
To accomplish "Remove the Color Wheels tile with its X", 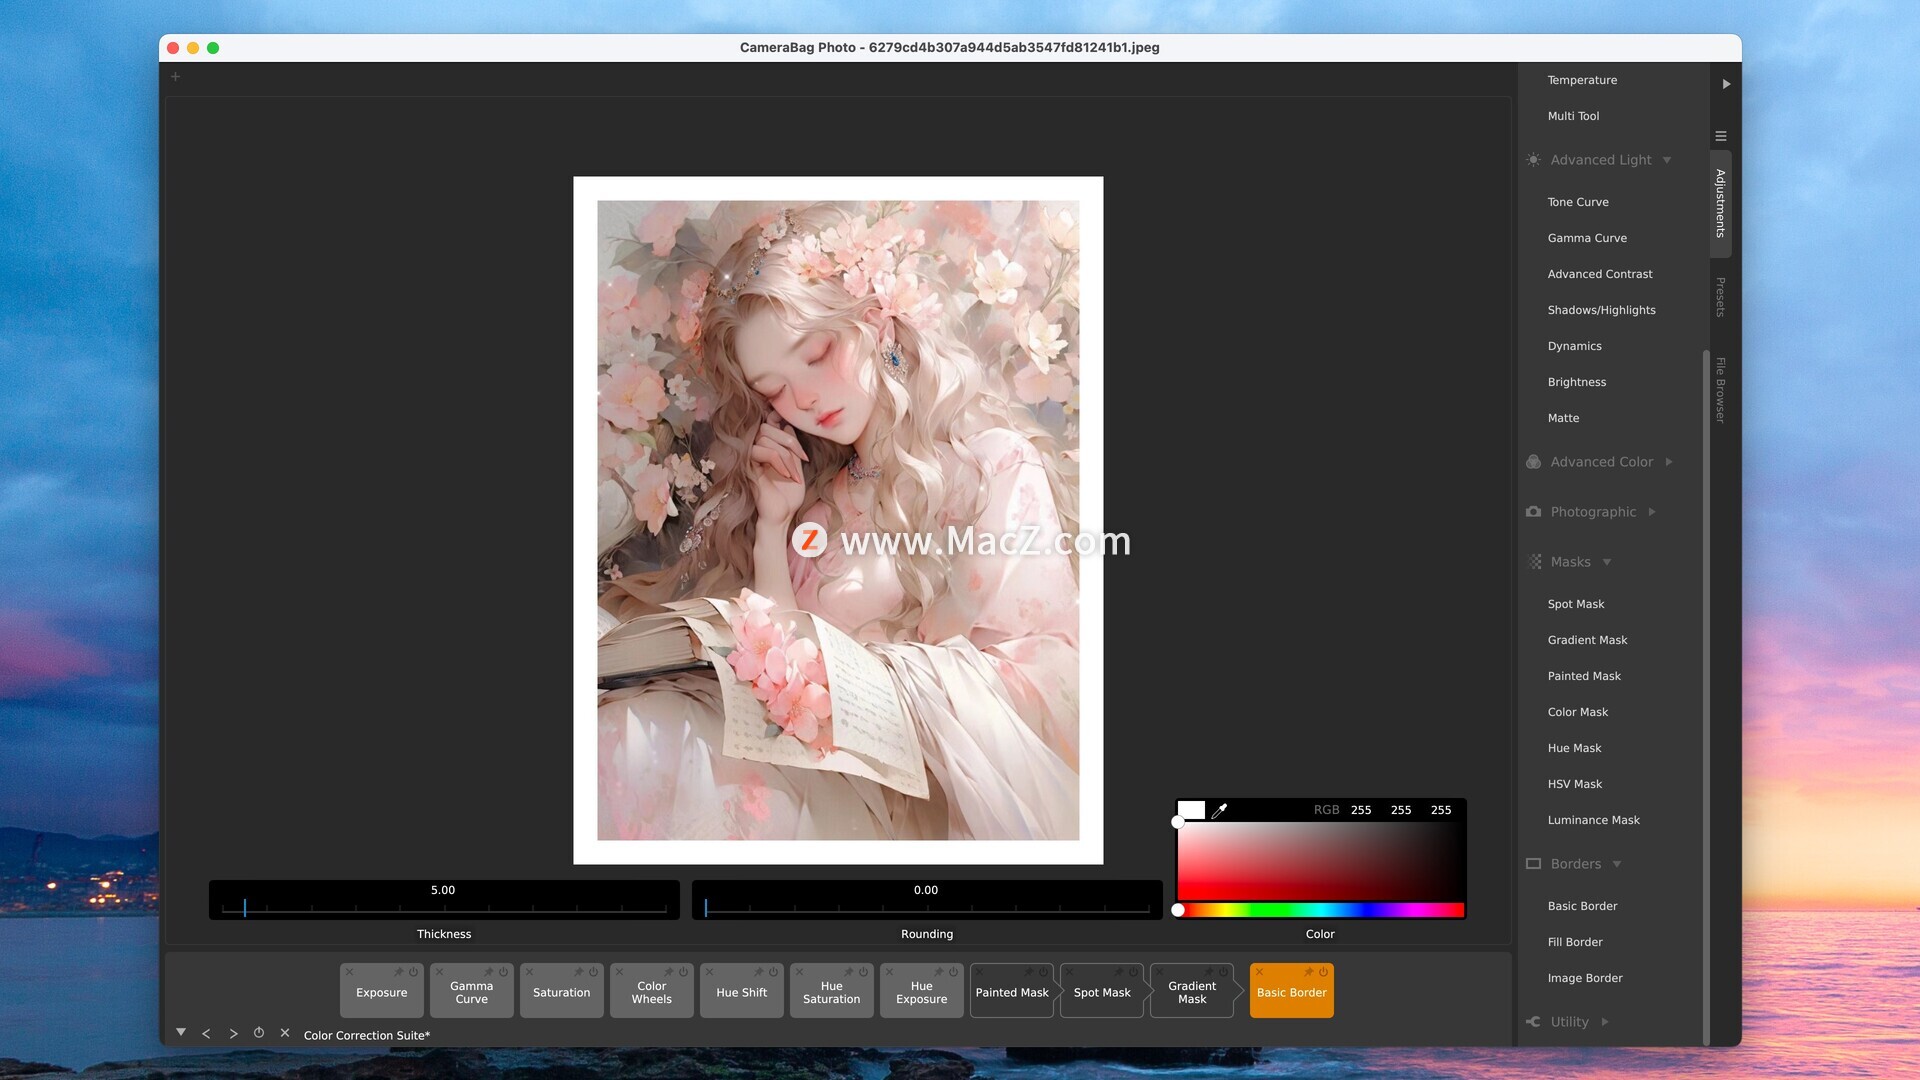I will click(619, 972).
